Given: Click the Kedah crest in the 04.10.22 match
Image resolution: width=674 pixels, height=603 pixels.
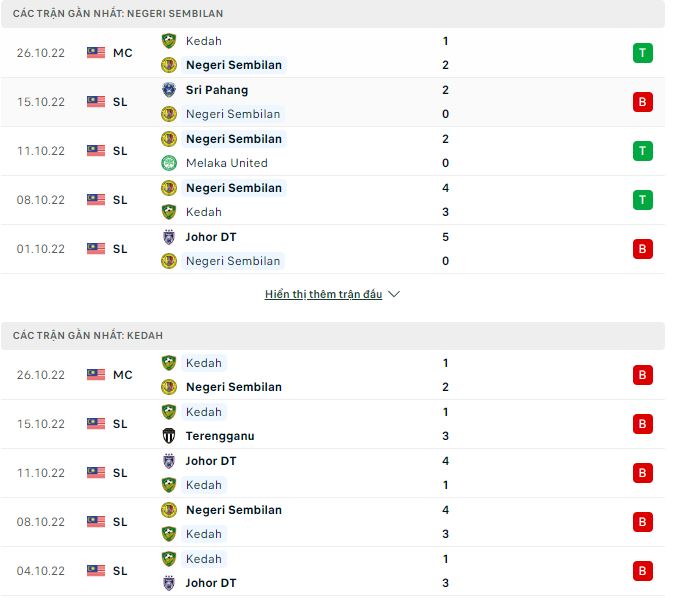Looking at the screenshot, I should coord(169,559).
